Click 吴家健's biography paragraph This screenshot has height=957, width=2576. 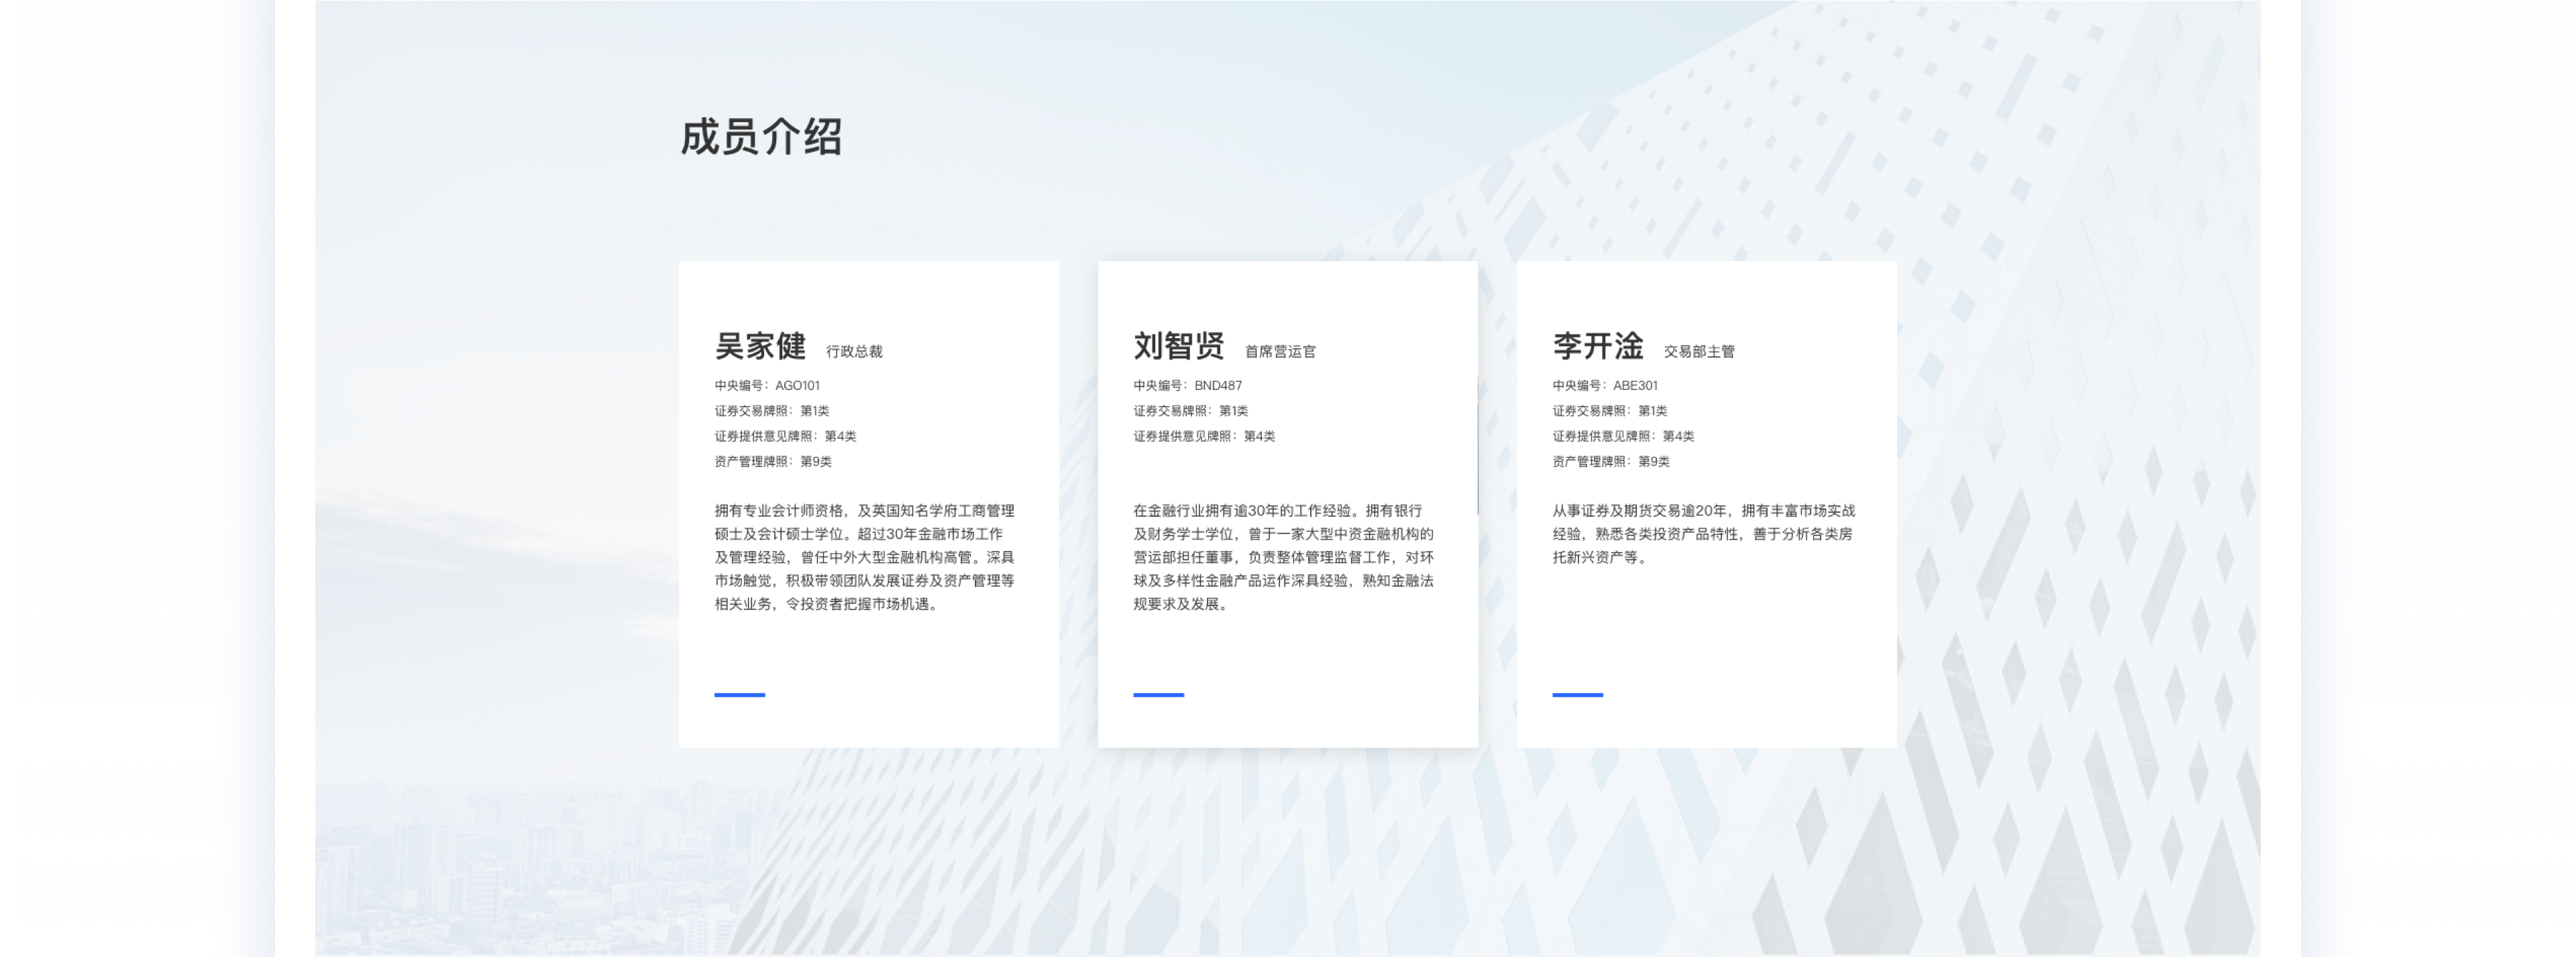864,557
